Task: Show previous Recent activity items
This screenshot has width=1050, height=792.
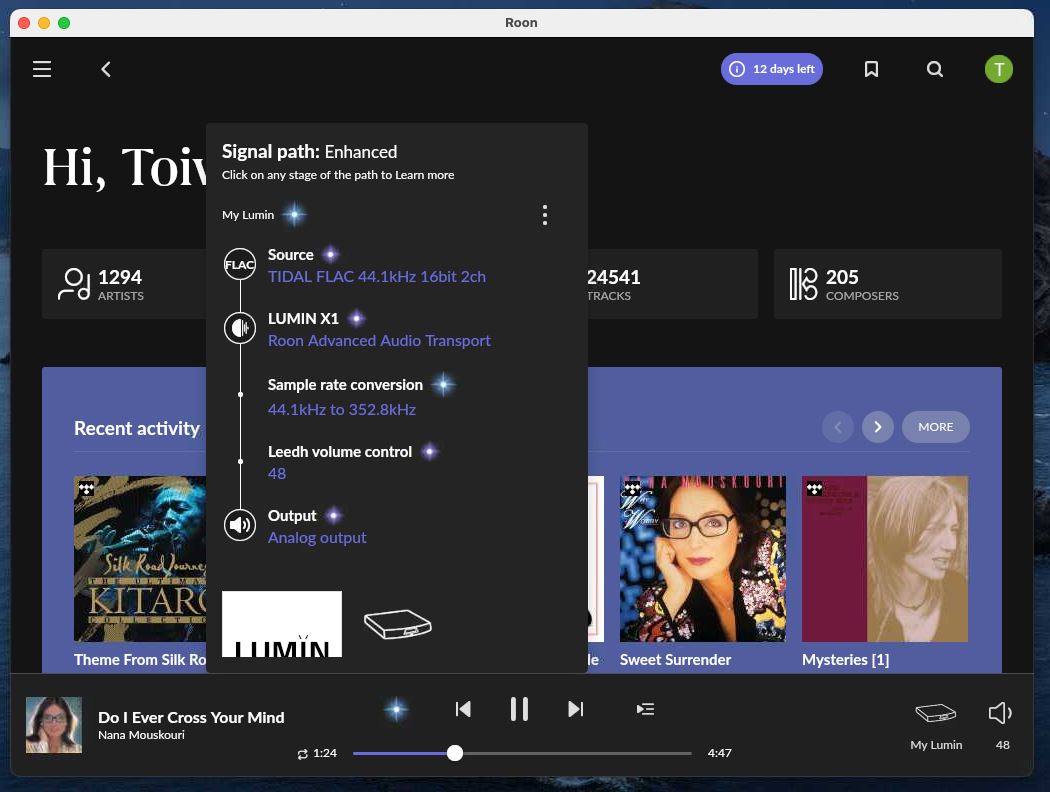Action: 838,426
